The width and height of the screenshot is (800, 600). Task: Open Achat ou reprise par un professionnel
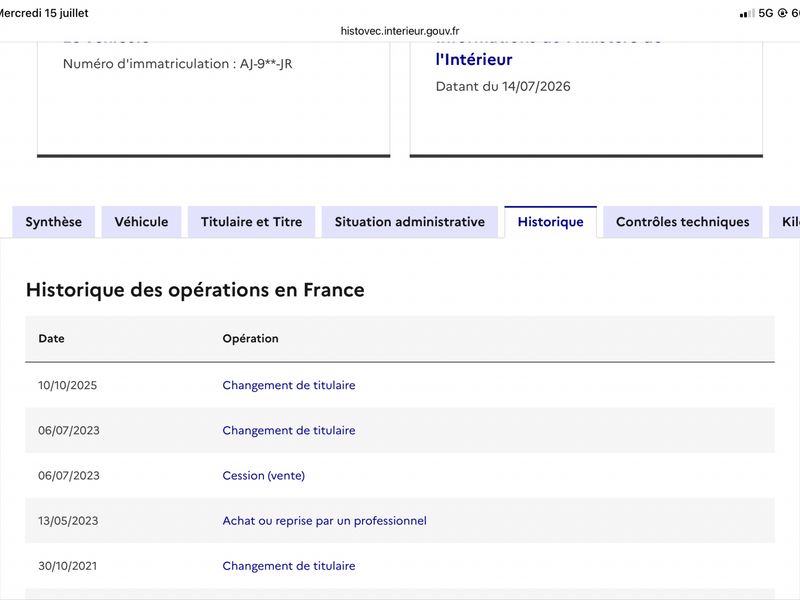pos(324,521)
